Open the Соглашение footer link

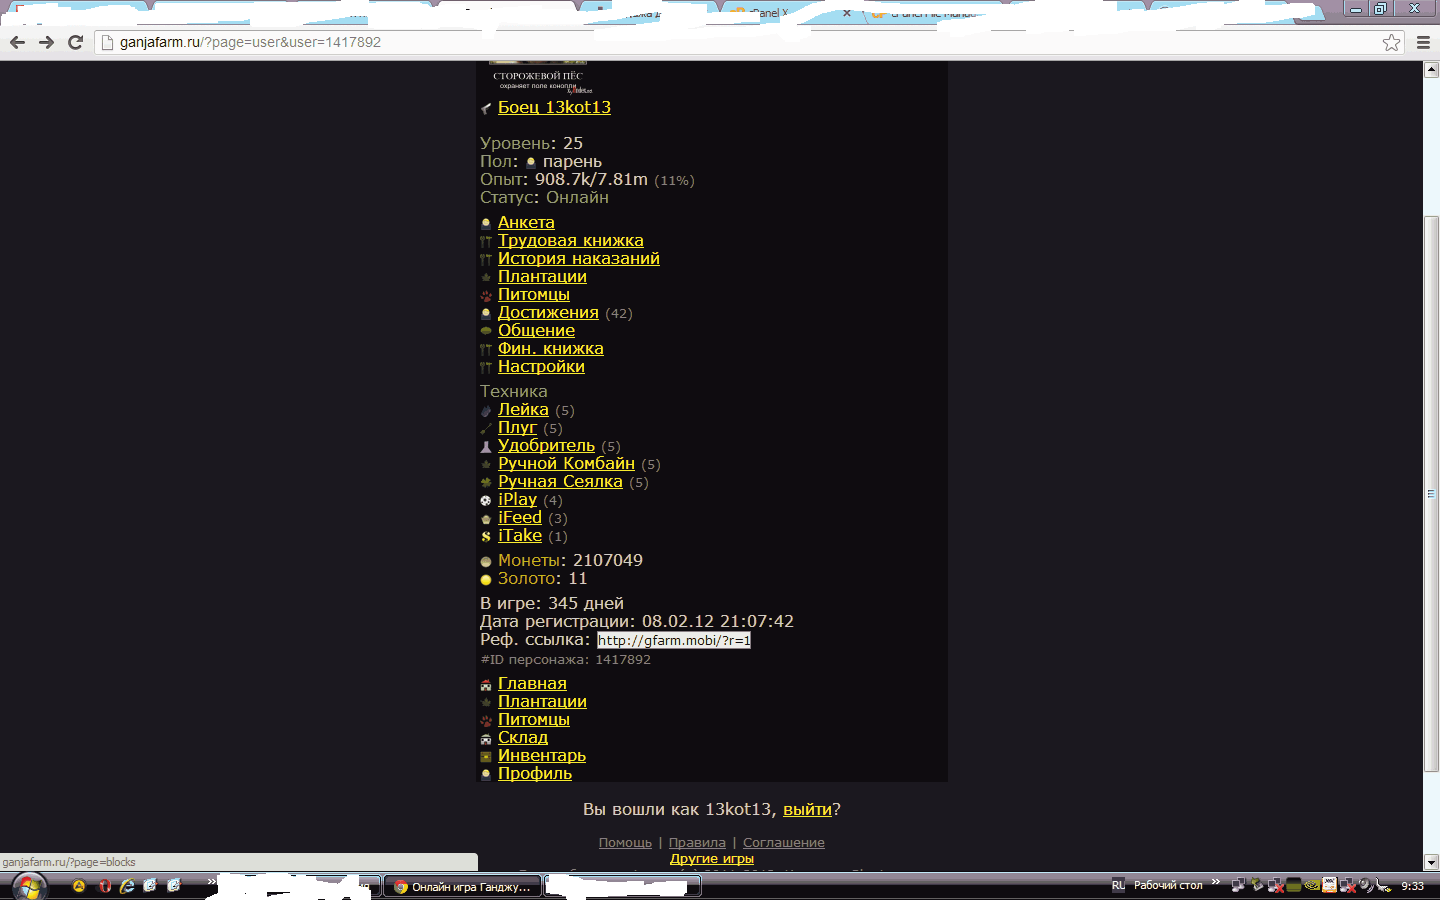point(784,843)
